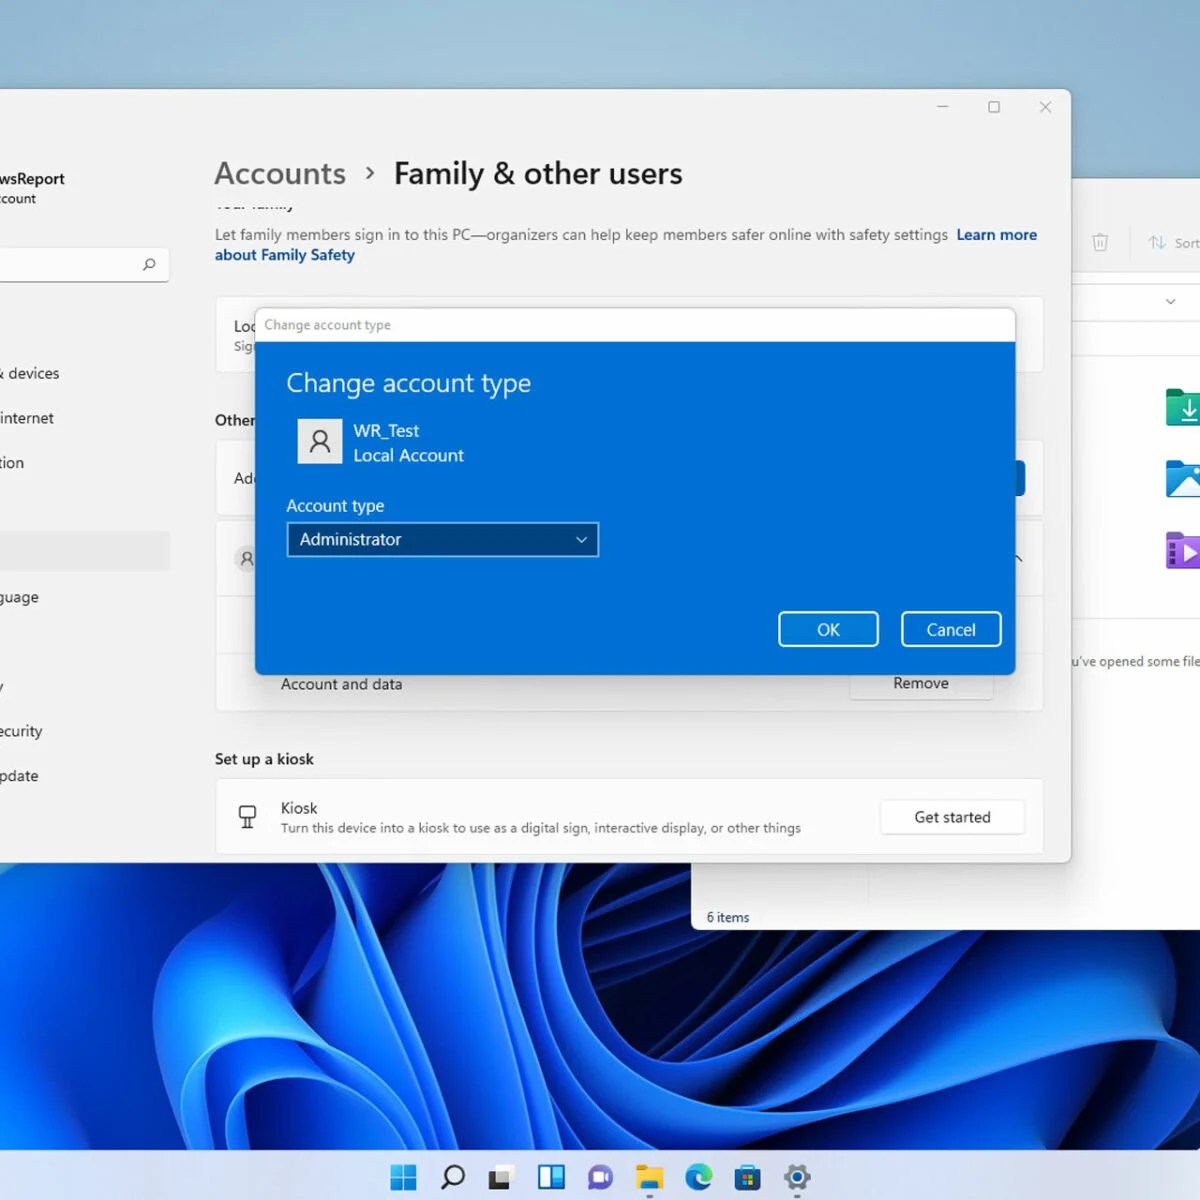The image size is (1200, 1200).
Task: Open the Settings gear on the taskbar
Action: tap(796, 1177)
